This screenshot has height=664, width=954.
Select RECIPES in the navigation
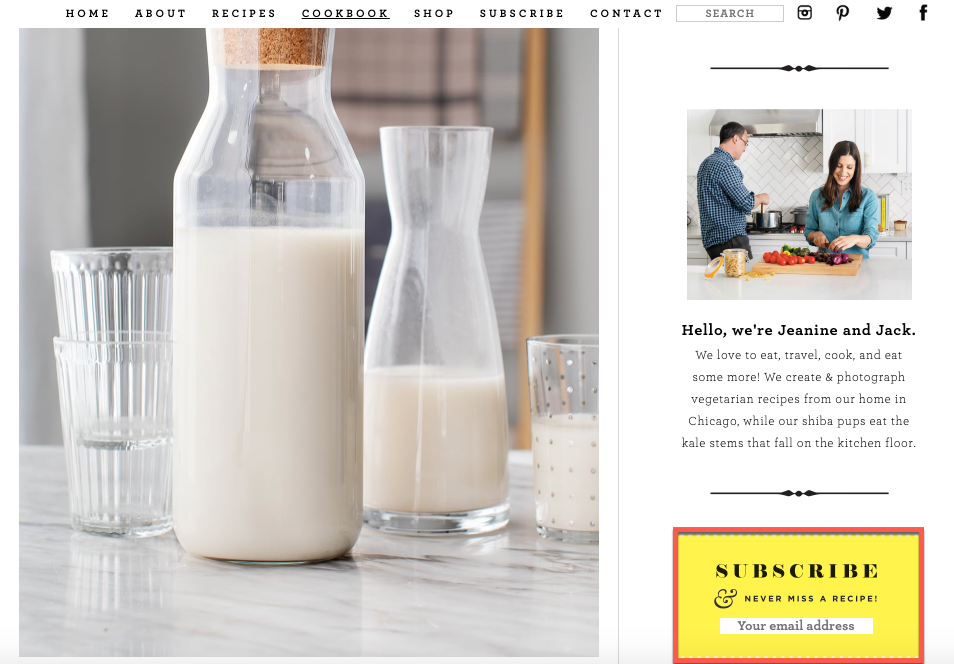point(244,13)
